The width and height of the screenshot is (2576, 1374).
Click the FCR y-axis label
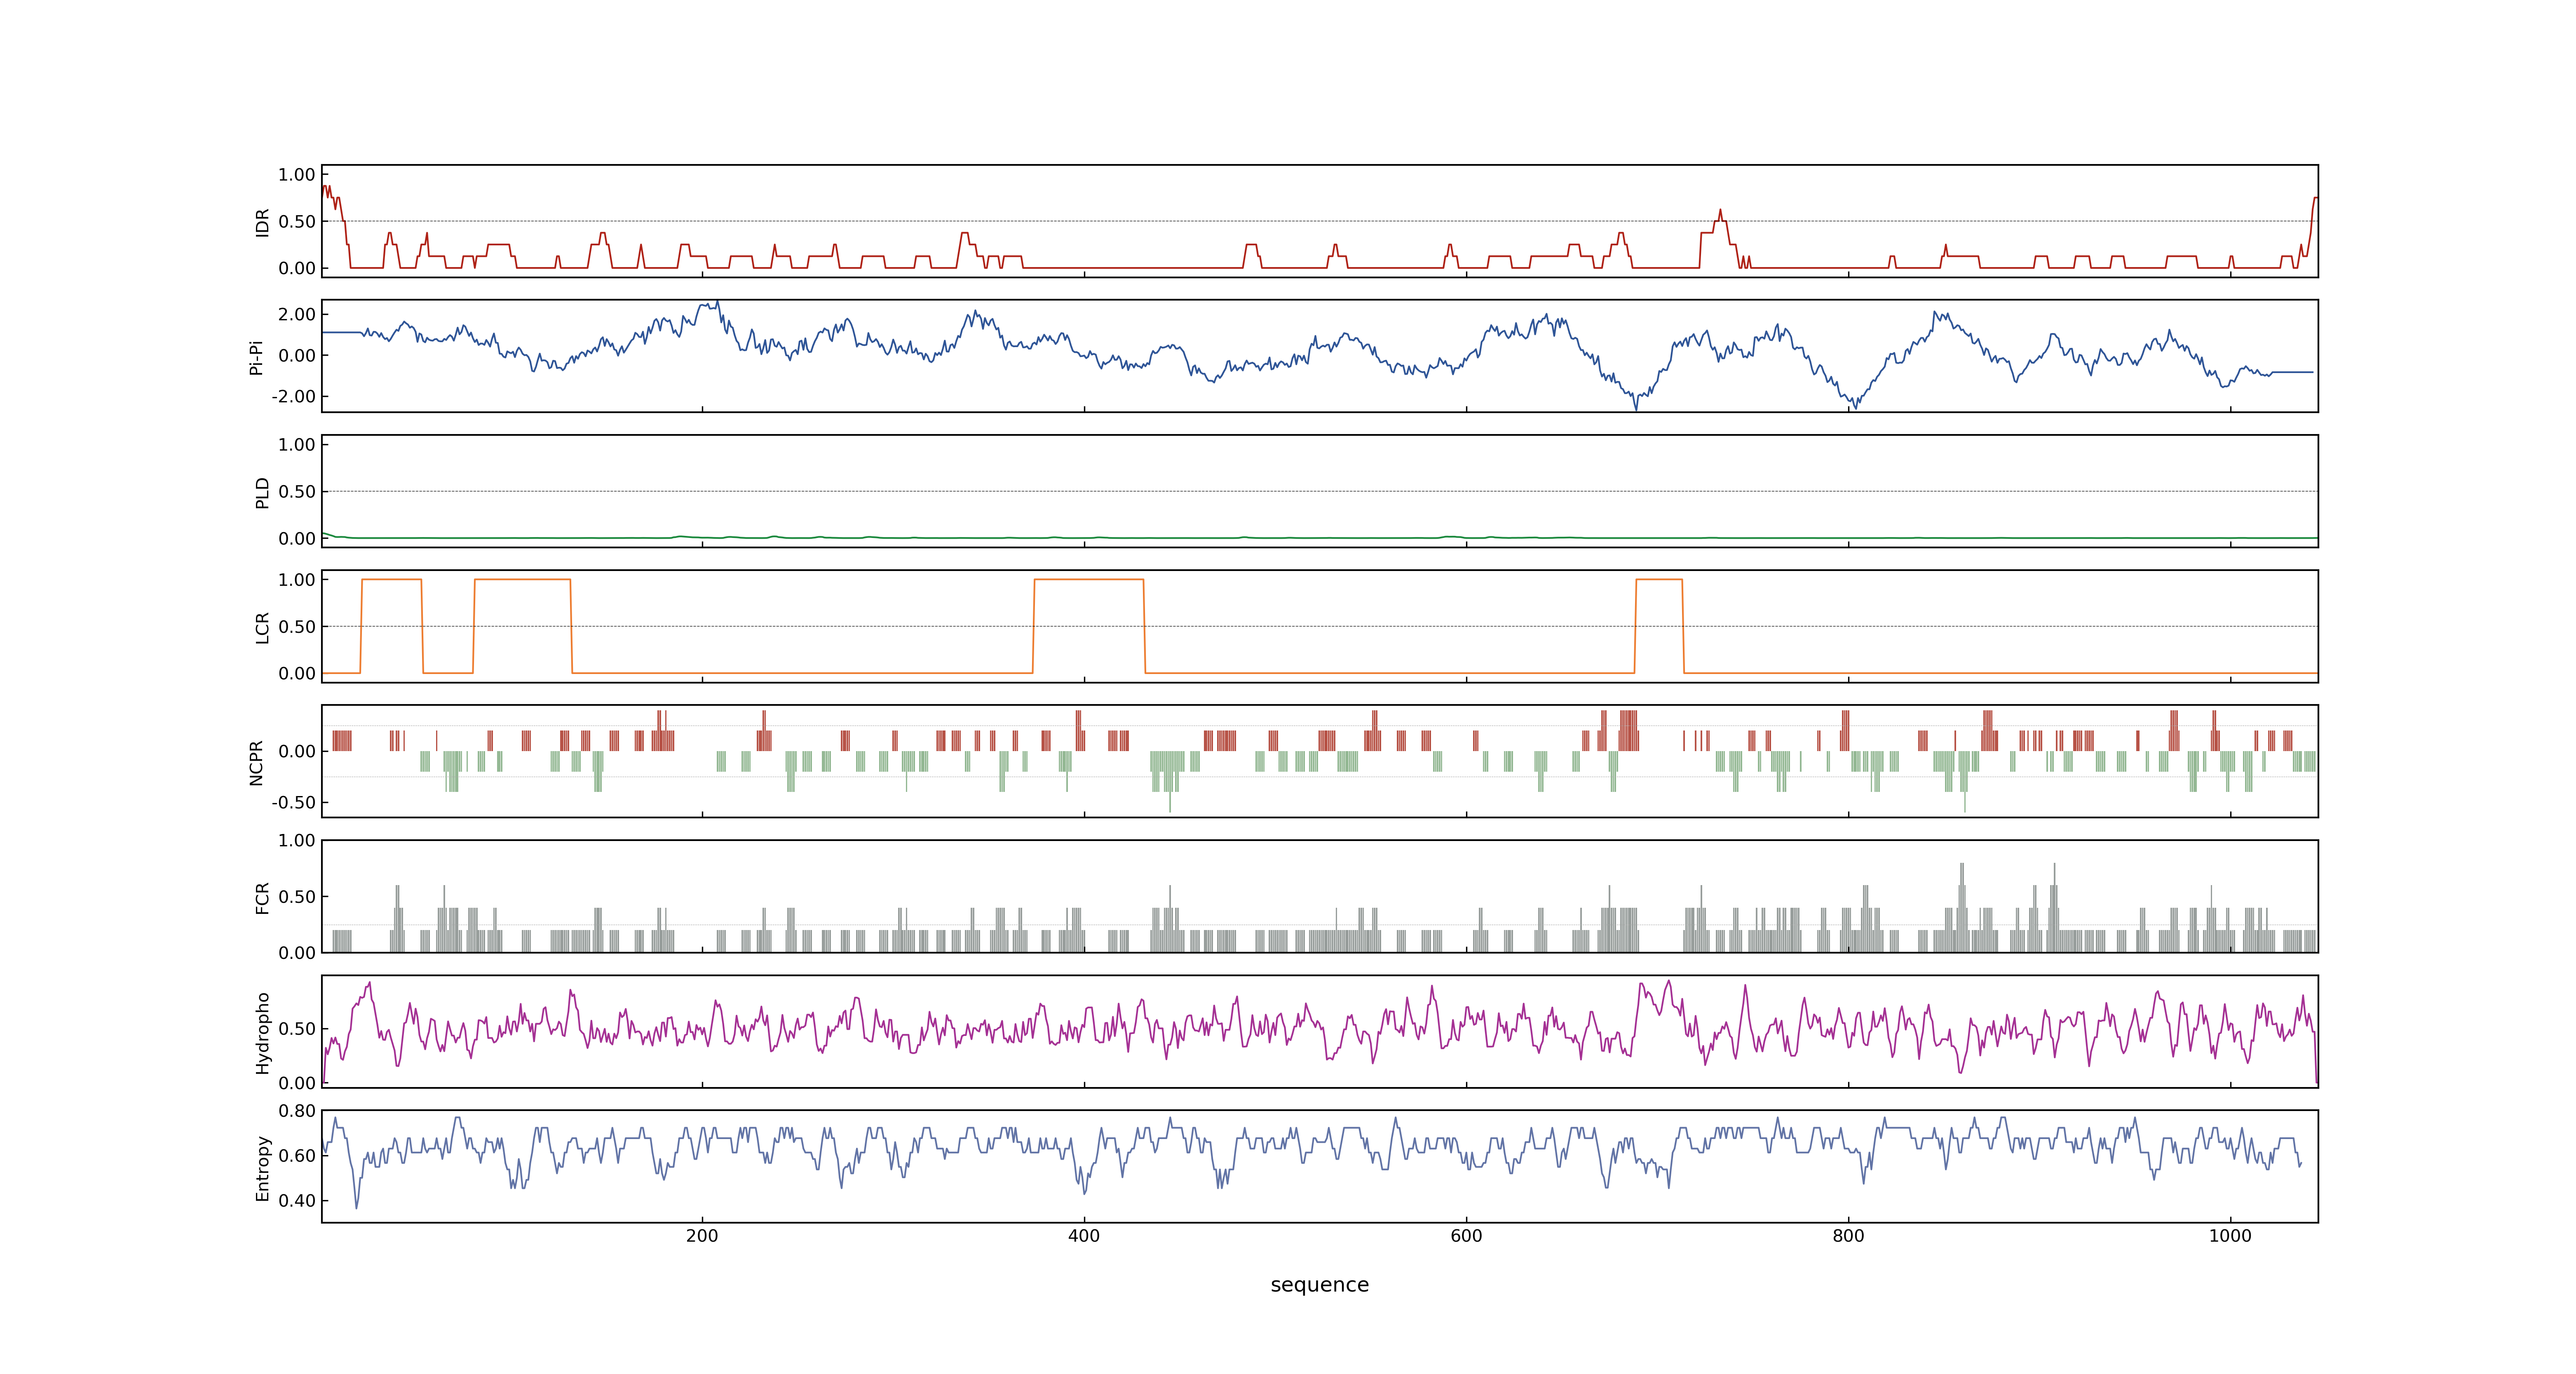(x=262, y=898)
